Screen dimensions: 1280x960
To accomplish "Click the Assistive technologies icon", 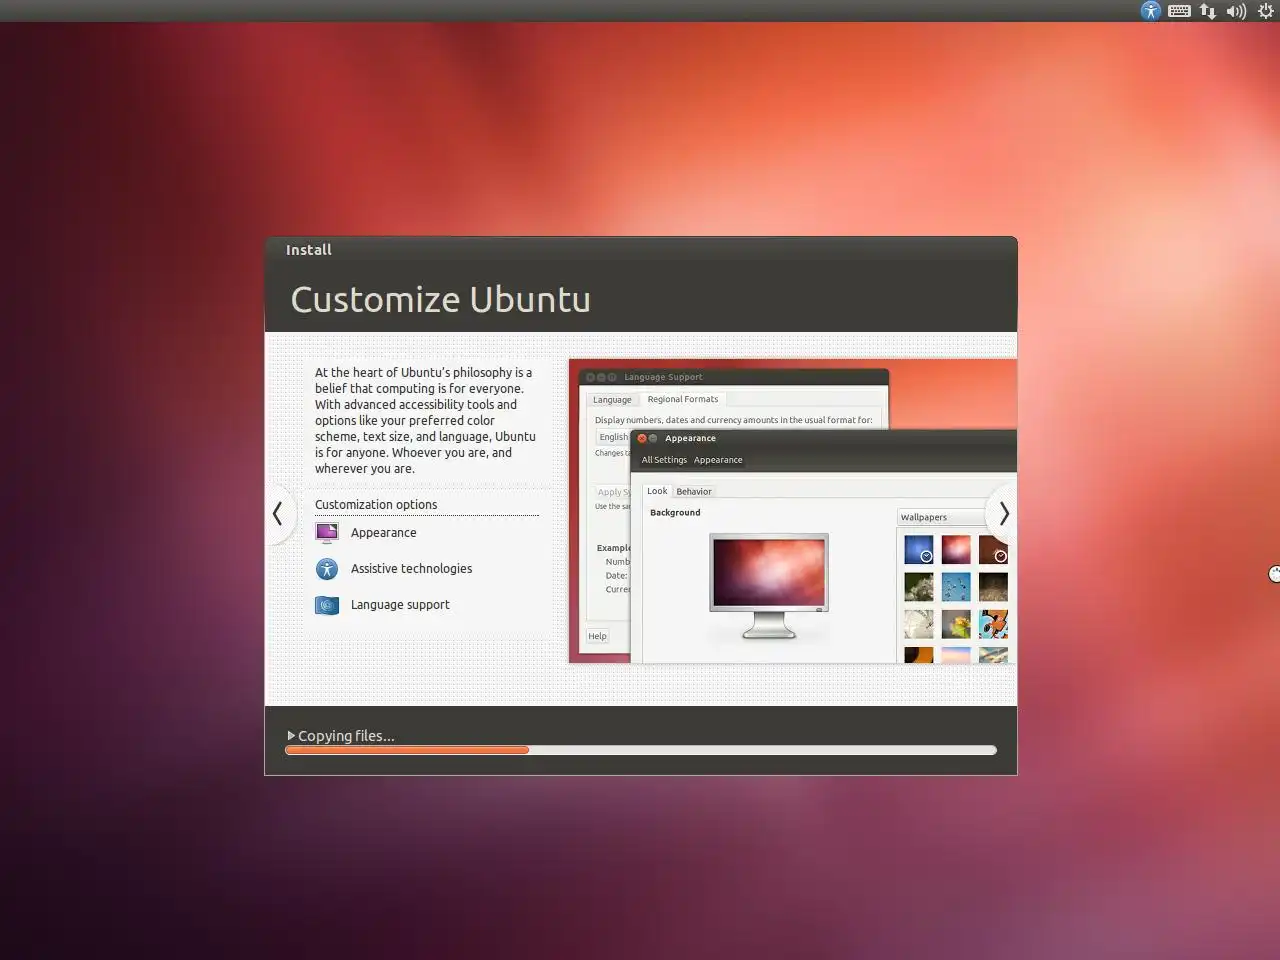I will tap(327, 569).
